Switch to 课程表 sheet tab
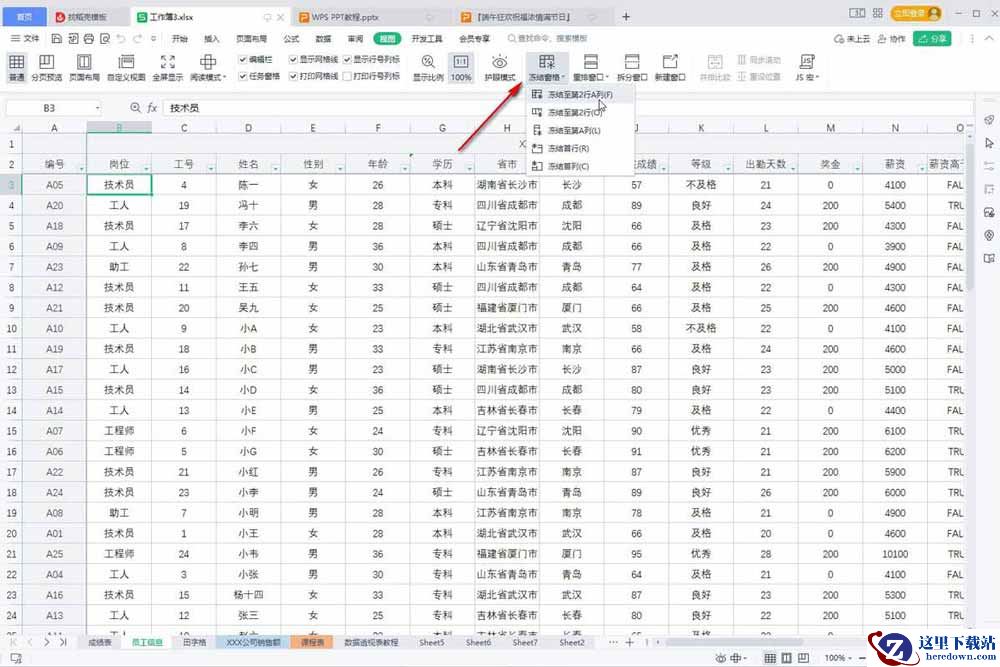 (x=312, y=642)
